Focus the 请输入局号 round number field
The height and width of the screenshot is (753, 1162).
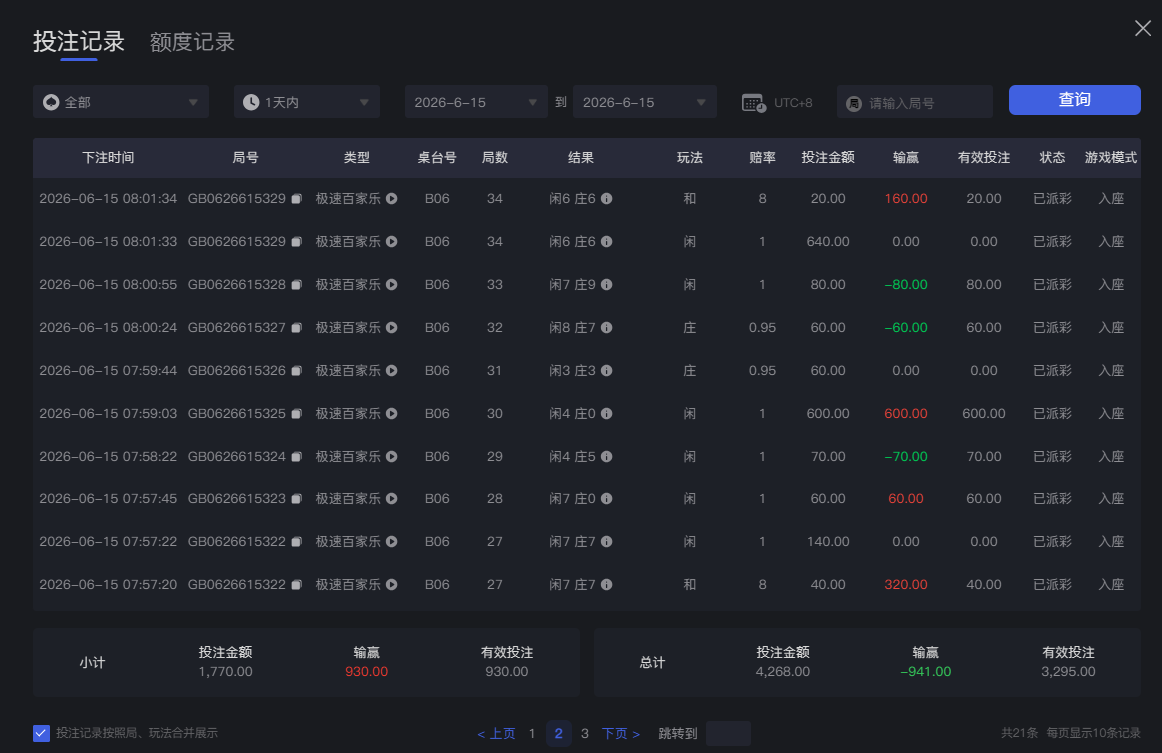(914, 102)
